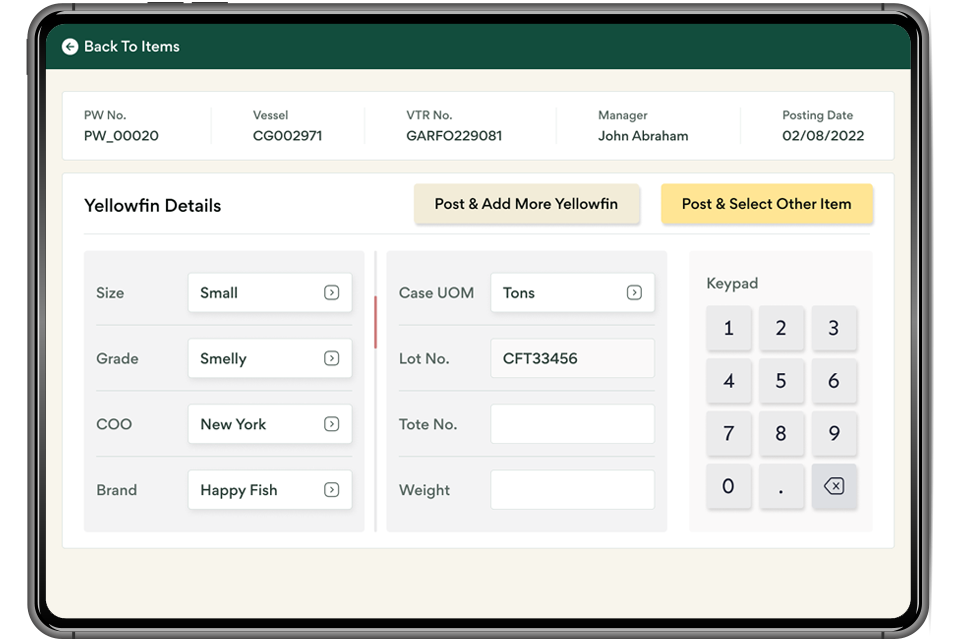Go back via Back To Items link
Viewport: 960px width, 640px height.
coord(131,47)
